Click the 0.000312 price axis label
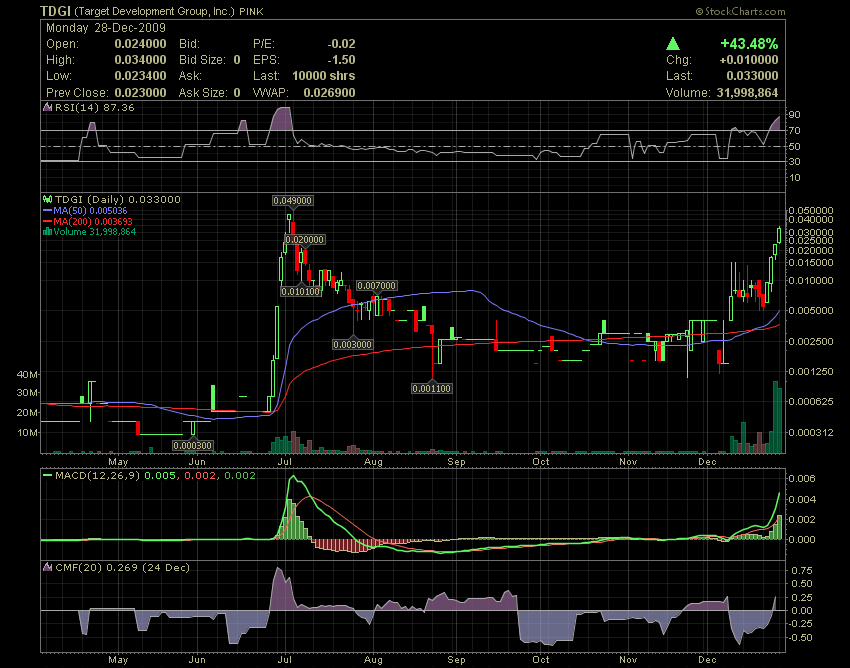Screen dimensions: 850x668 pyautogui.click(x=810, y=432)
